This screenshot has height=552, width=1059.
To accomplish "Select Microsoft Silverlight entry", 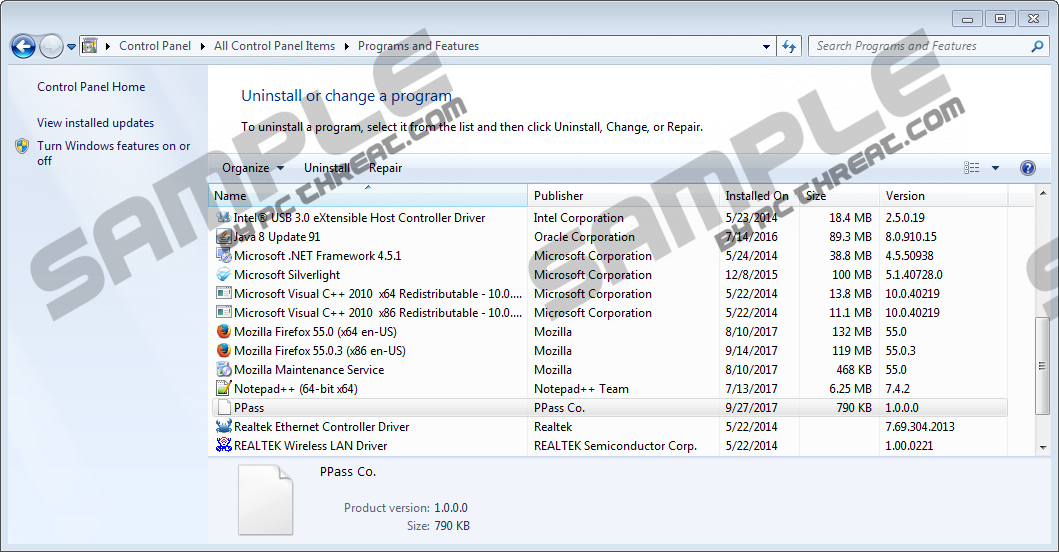I will tap(287, 275).
